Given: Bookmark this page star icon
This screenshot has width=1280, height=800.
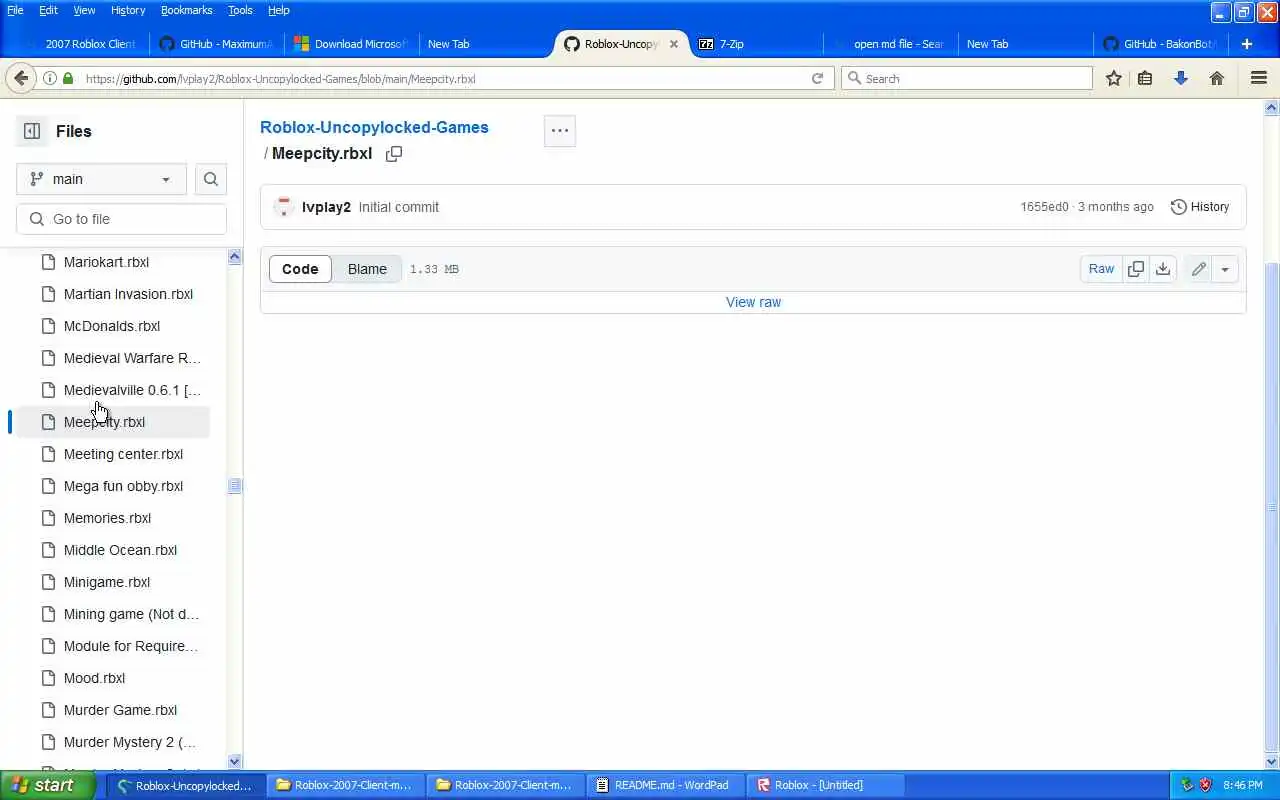Looking at the screenshot, I should pyautogui.click(x=1113, y=78).
